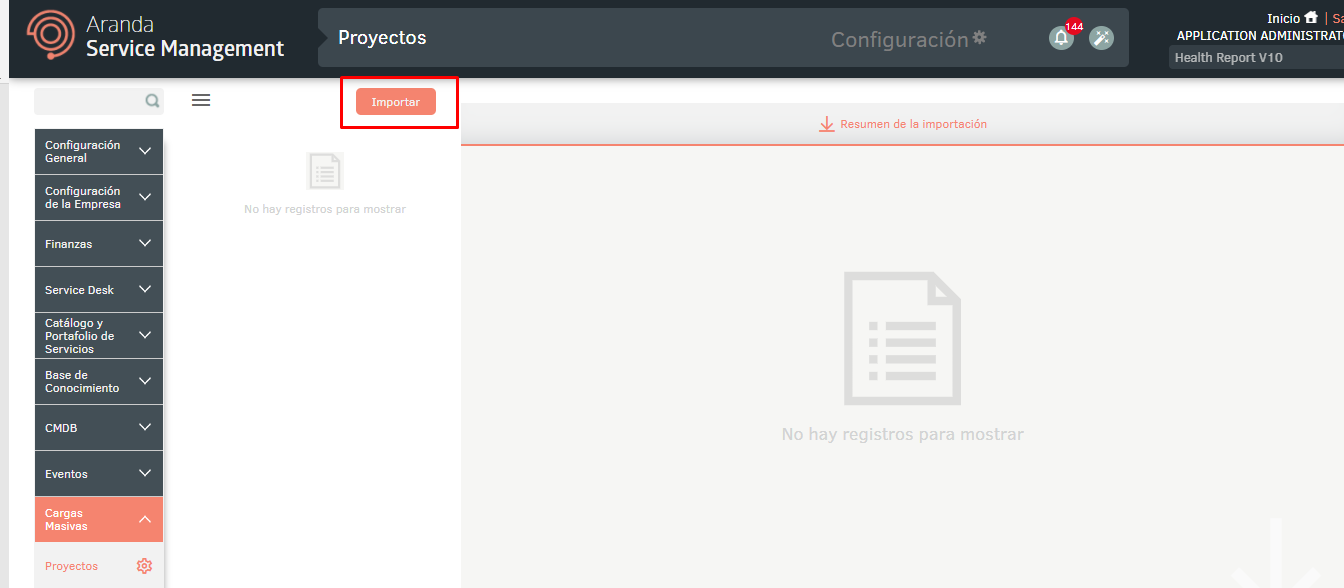The image size is (1344, 588).
Task: Collapse the Cargas Masivas section
Action: 99,520
